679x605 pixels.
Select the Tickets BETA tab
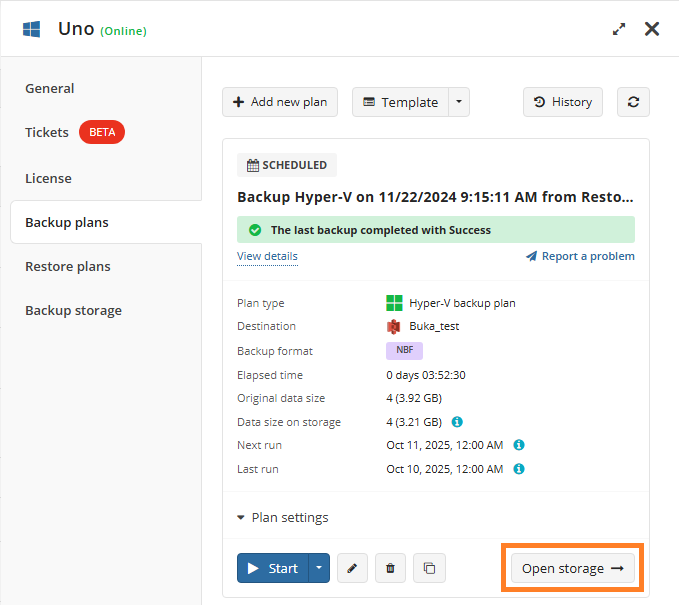coord(74,132)
